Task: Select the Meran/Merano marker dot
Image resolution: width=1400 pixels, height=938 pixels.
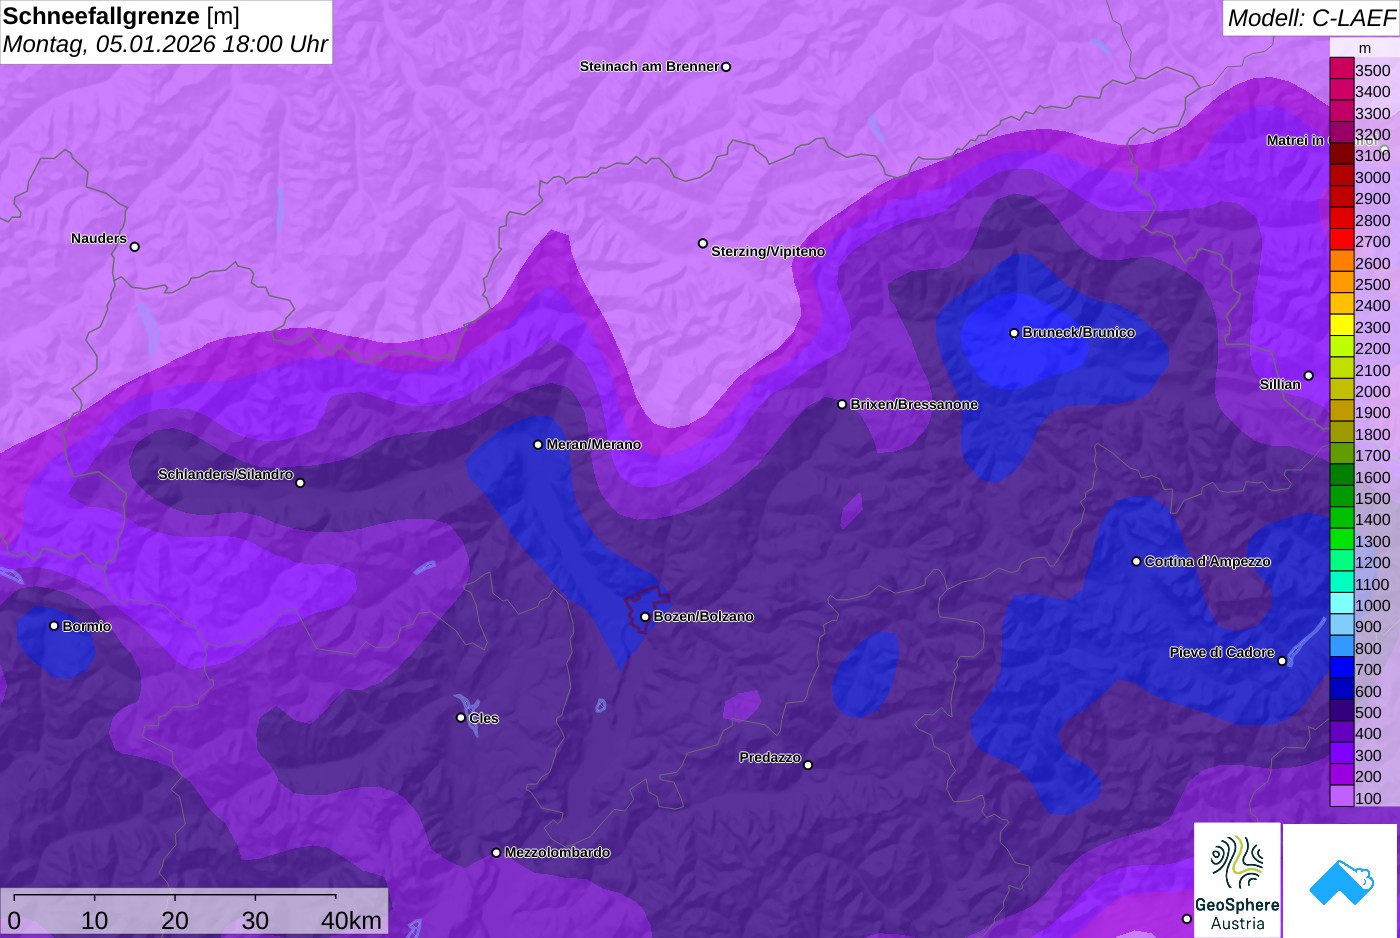Action: (538, 445)
